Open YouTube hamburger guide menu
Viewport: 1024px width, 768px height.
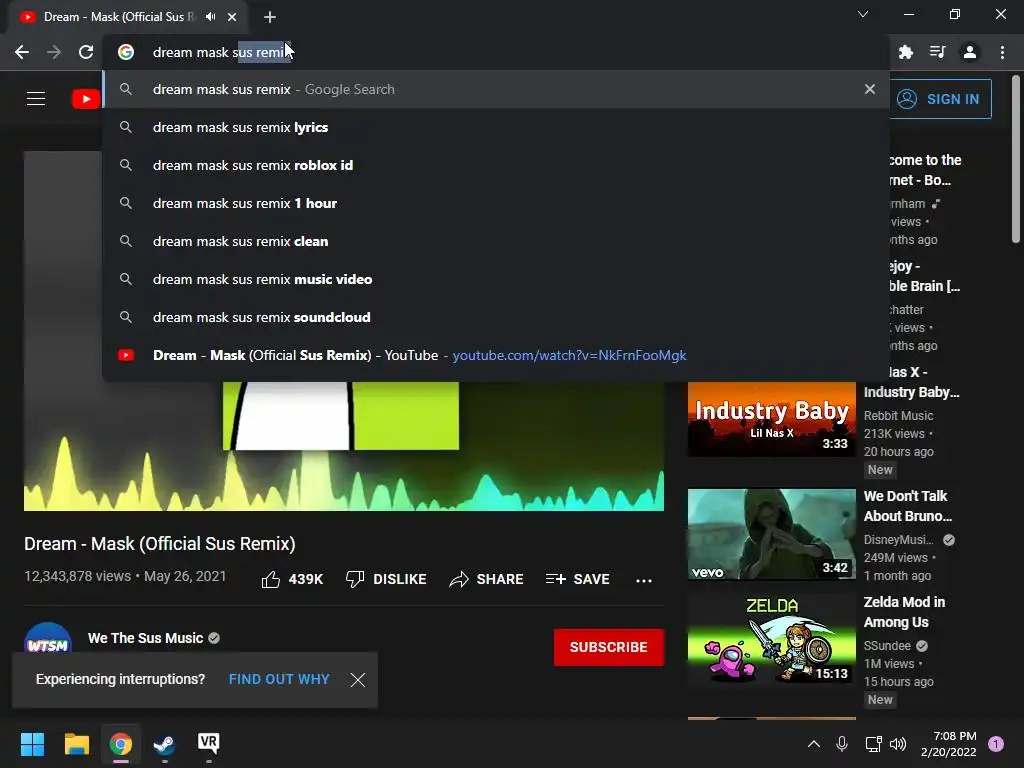[36, 99]
